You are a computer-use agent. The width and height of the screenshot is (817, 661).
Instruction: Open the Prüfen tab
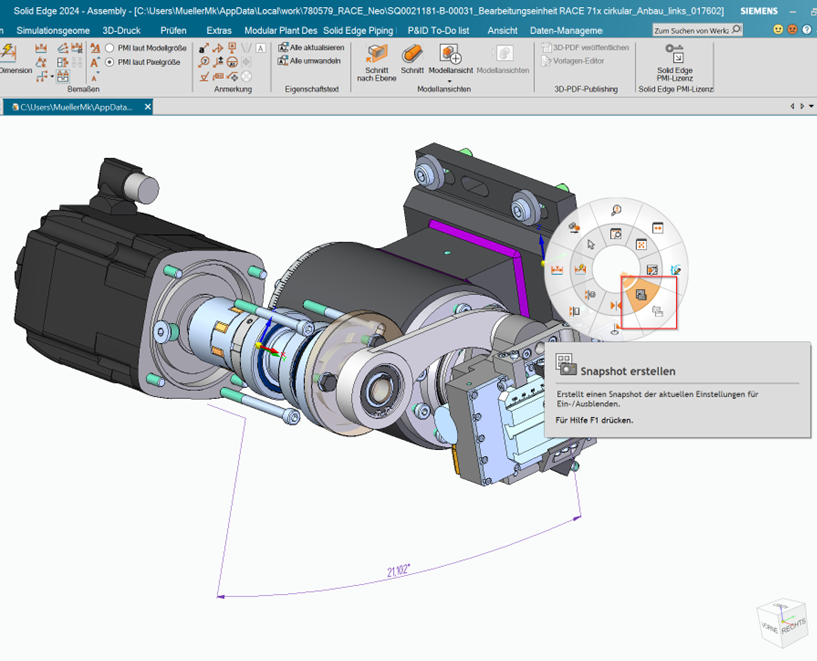(173, 31)
